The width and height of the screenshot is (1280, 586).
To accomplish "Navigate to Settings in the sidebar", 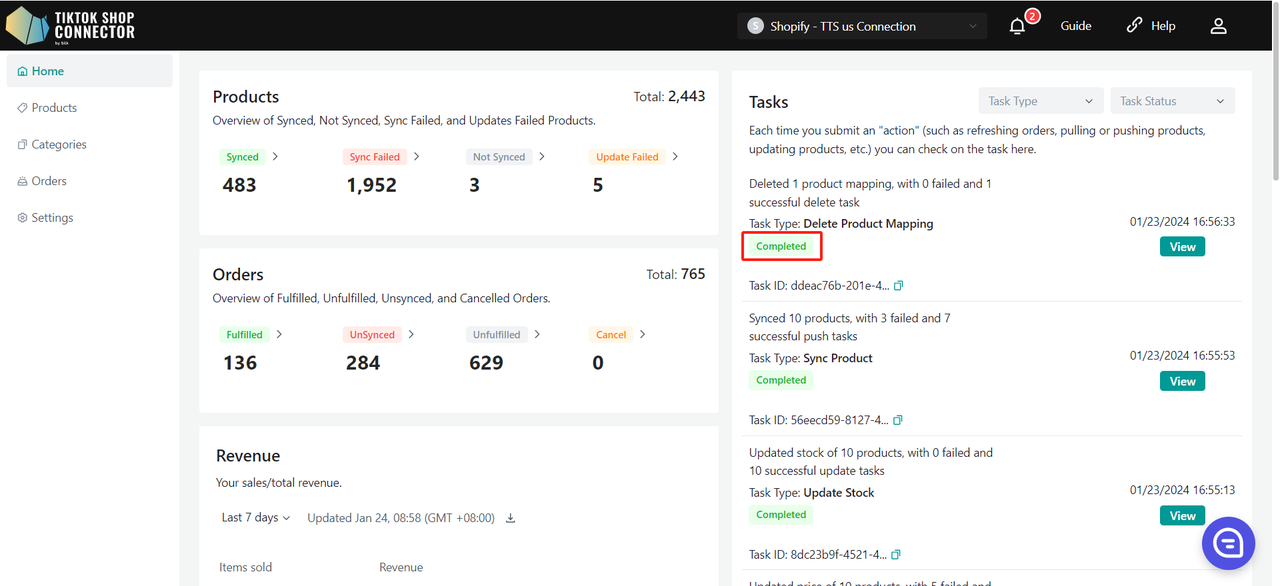I will click(52, 218).
